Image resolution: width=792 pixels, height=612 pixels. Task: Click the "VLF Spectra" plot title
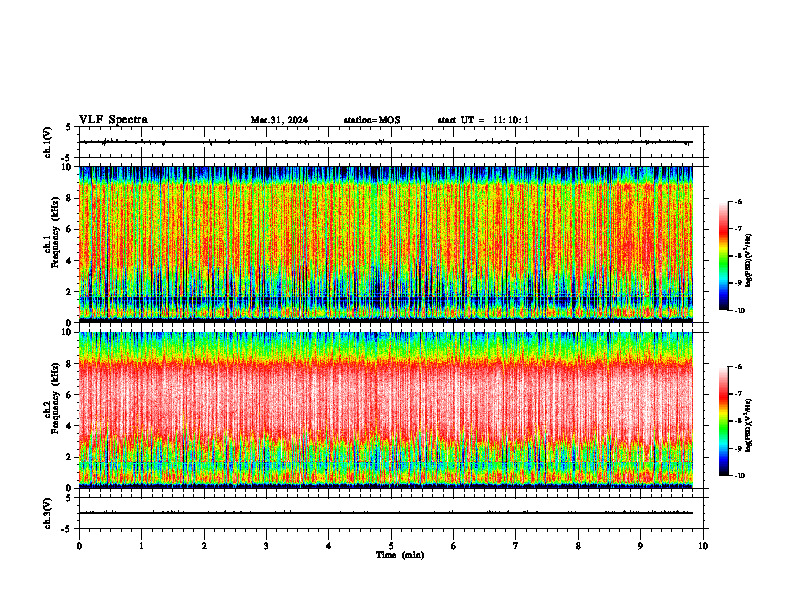113,120
